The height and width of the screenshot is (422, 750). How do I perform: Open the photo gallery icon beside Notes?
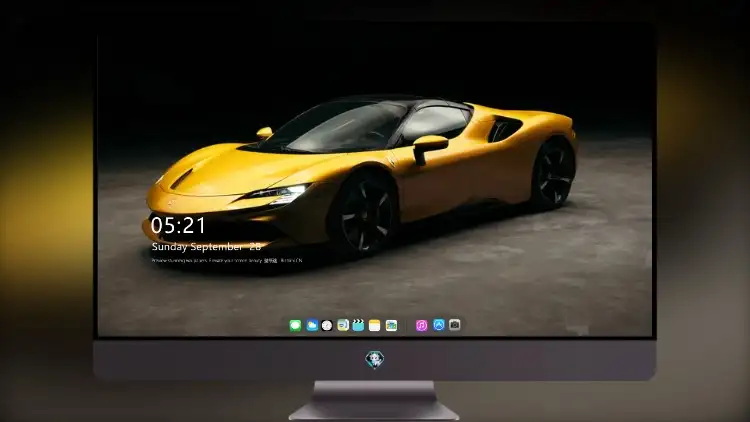[391, 325]
